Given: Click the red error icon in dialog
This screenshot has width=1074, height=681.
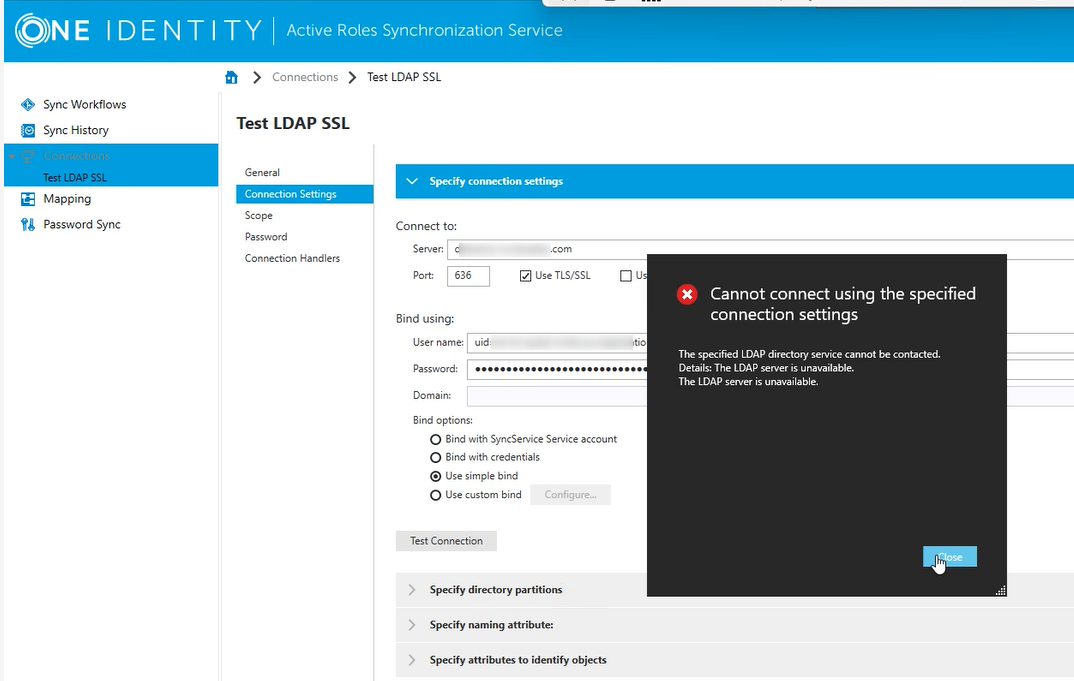Looking at the screenshot, I should pos(687,295).
